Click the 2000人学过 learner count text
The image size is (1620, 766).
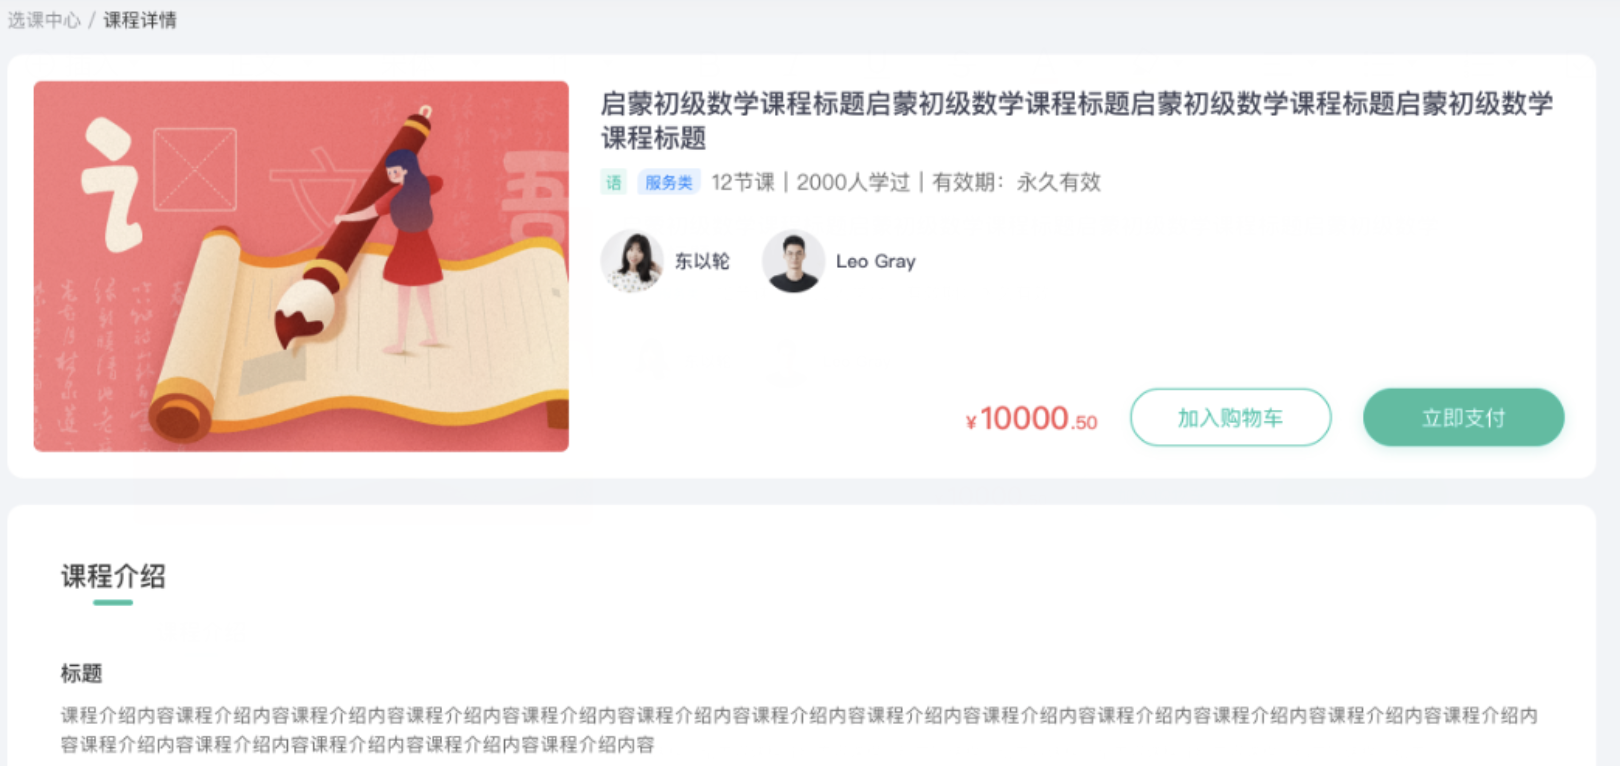(x=853, y=182)
